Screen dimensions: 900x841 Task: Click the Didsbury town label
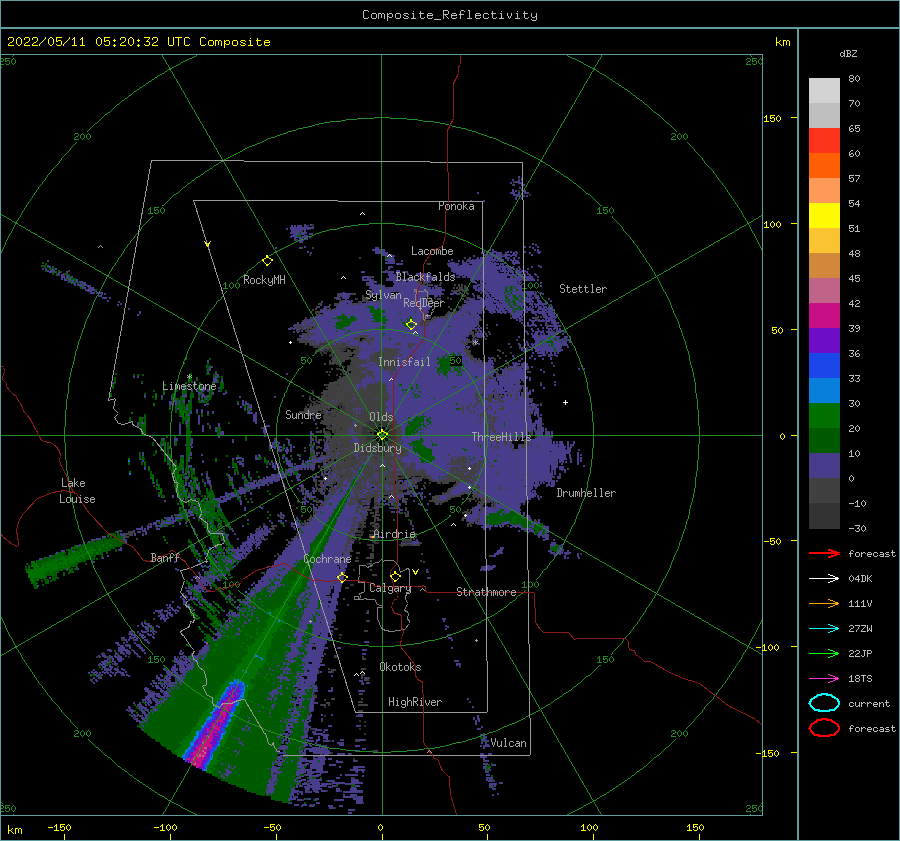pos(378,448)
